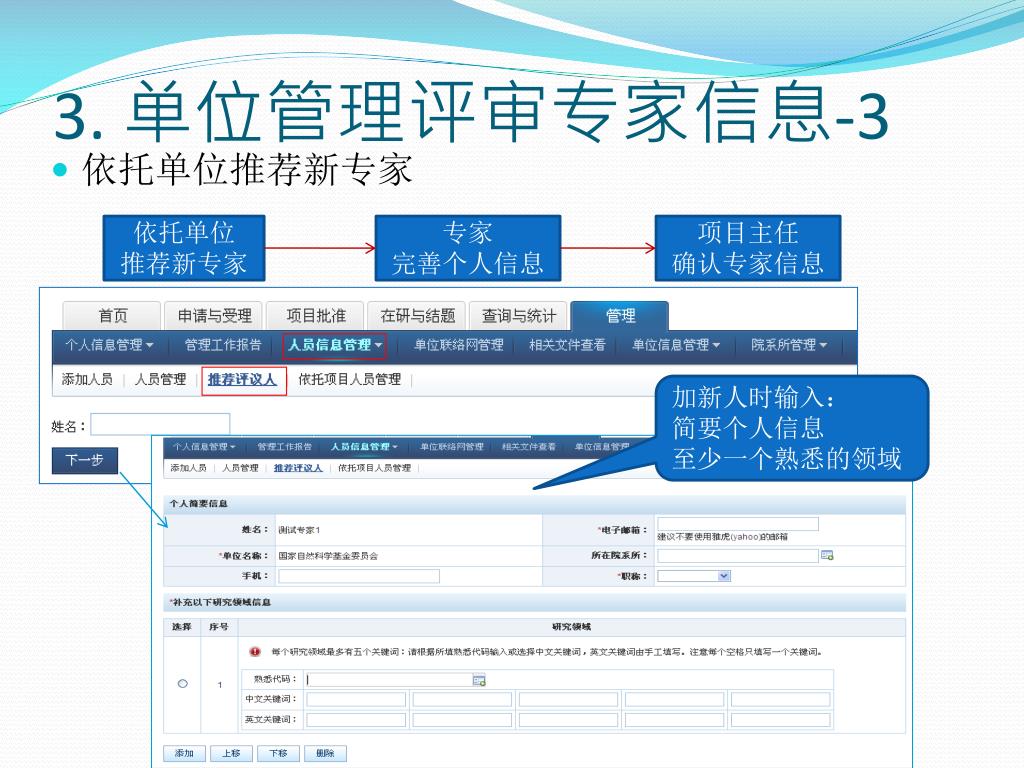Click the 电子邮箱 input field
1024x768 pixels.
coord(737,524)
